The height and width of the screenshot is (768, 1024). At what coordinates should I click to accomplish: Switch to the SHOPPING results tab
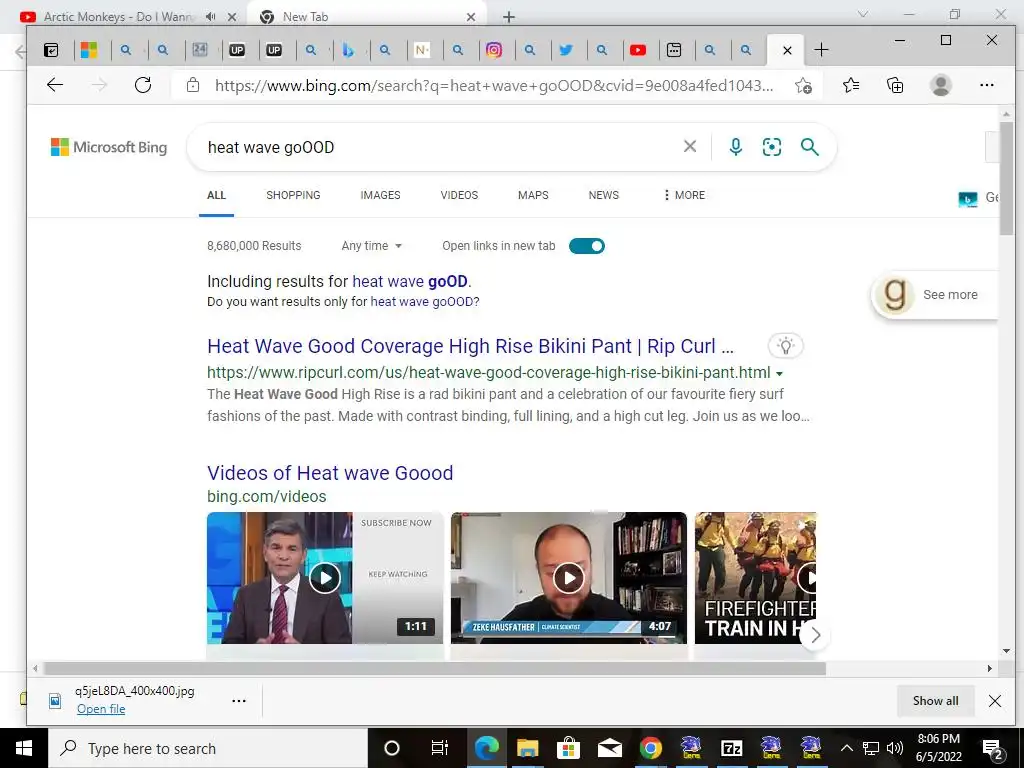pyautogui.click(x=293, y=195)
